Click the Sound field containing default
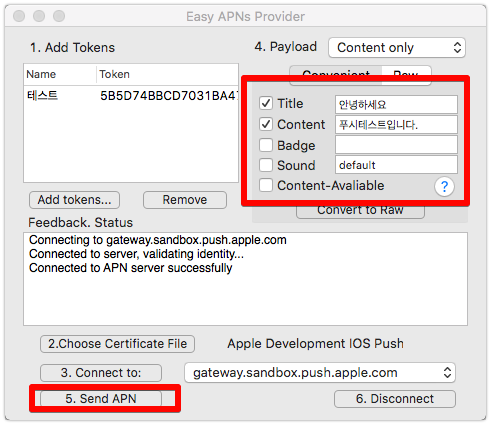The height and width of the screenshot is (425, 491). pyautogui.click(x=396, y=165)
